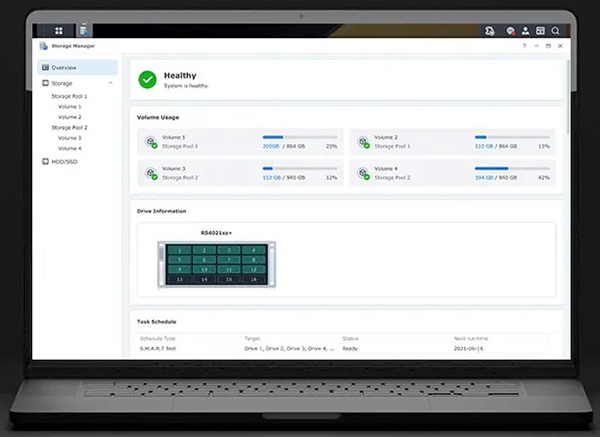This screenshot has height=437, width=600.
Task: Click the HDD/SSD sidebar icon
Action: 45,161
